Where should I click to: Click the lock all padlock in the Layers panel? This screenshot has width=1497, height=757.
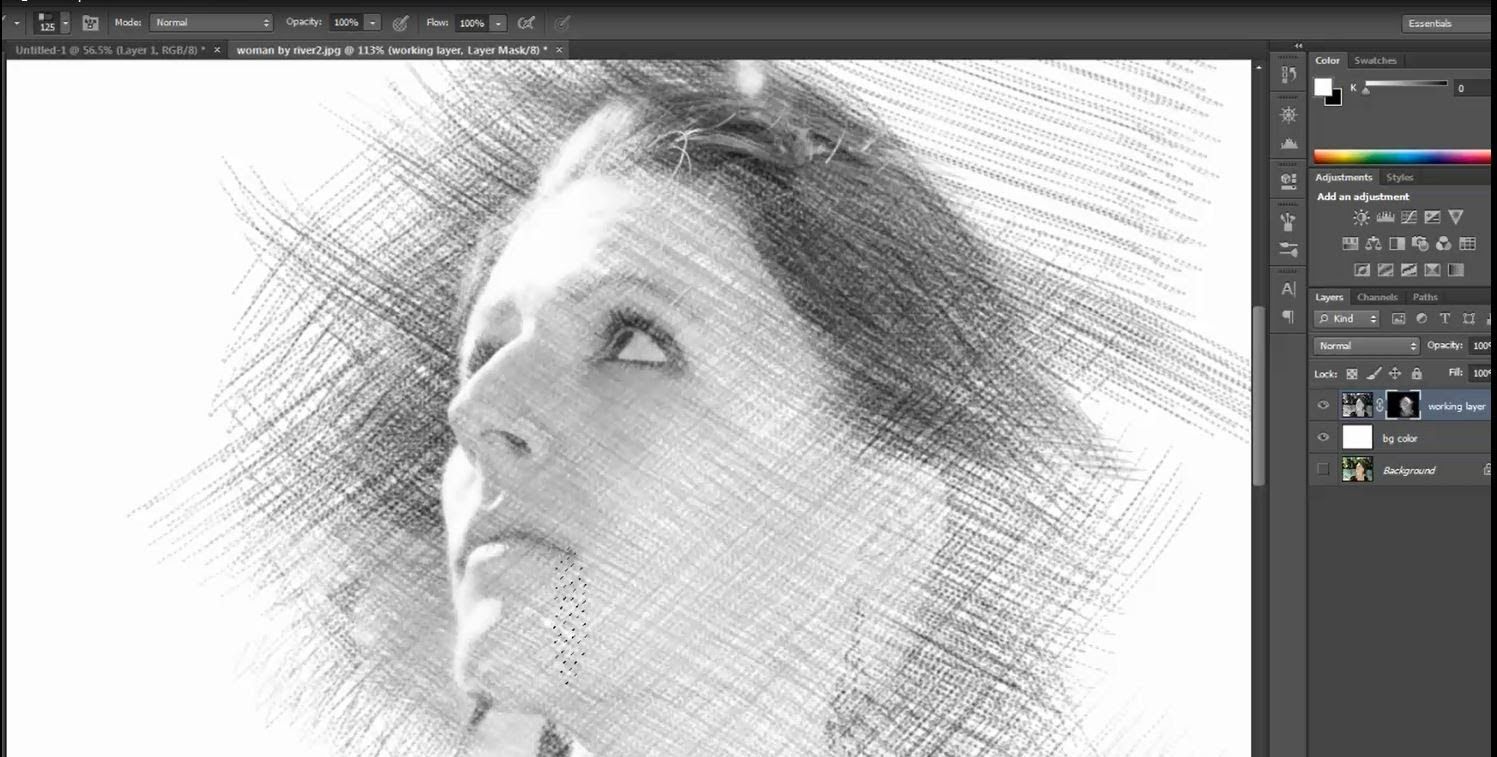[x=1416, y=373]
